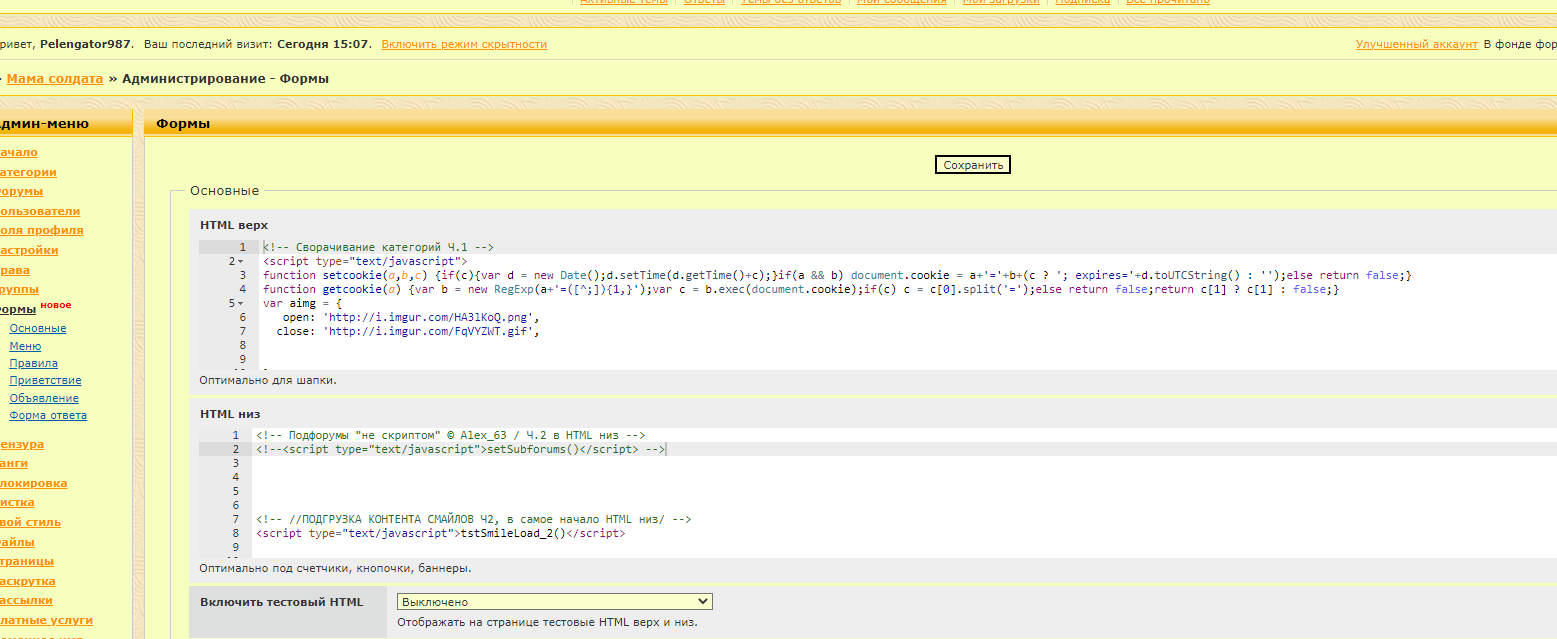Viewport: 1557px width, 639px height.
Task: Go to Ранги in admin menu
Action: click(14, 463)
